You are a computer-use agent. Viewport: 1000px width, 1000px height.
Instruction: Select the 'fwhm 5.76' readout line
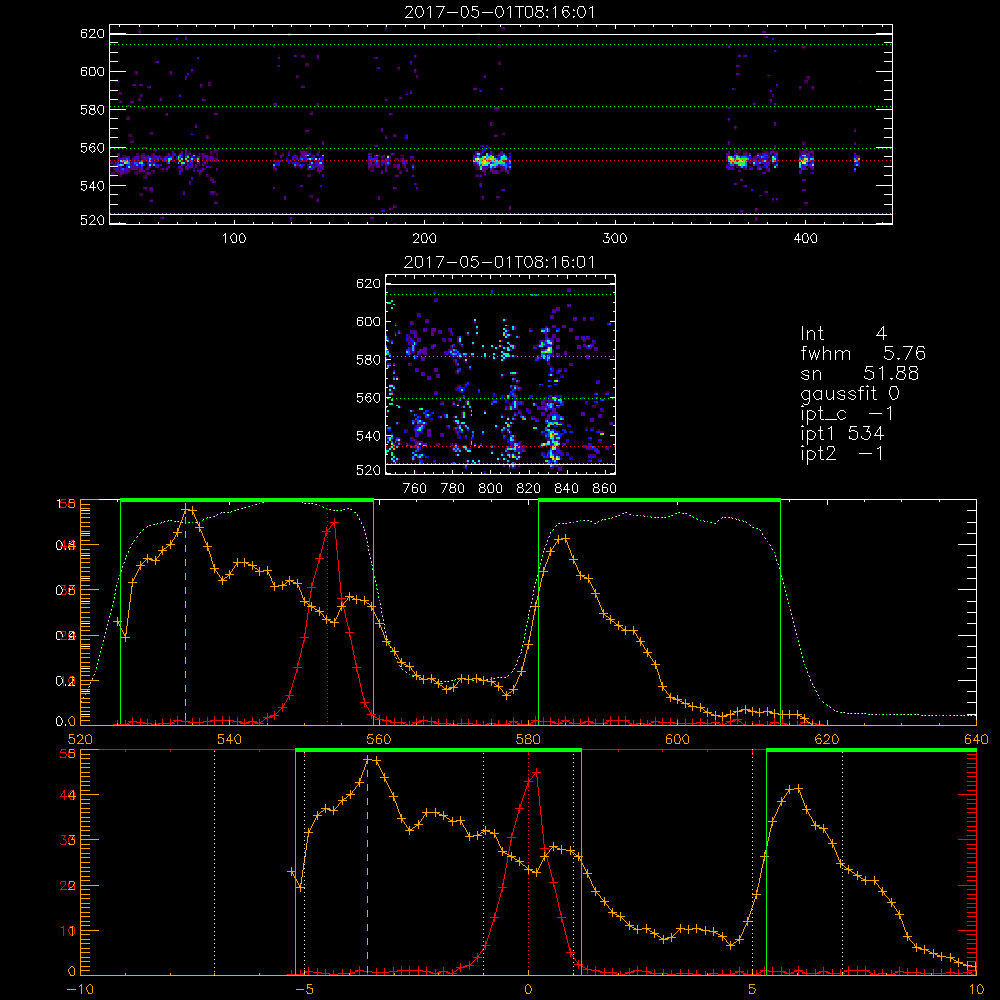tap(863, 353)
